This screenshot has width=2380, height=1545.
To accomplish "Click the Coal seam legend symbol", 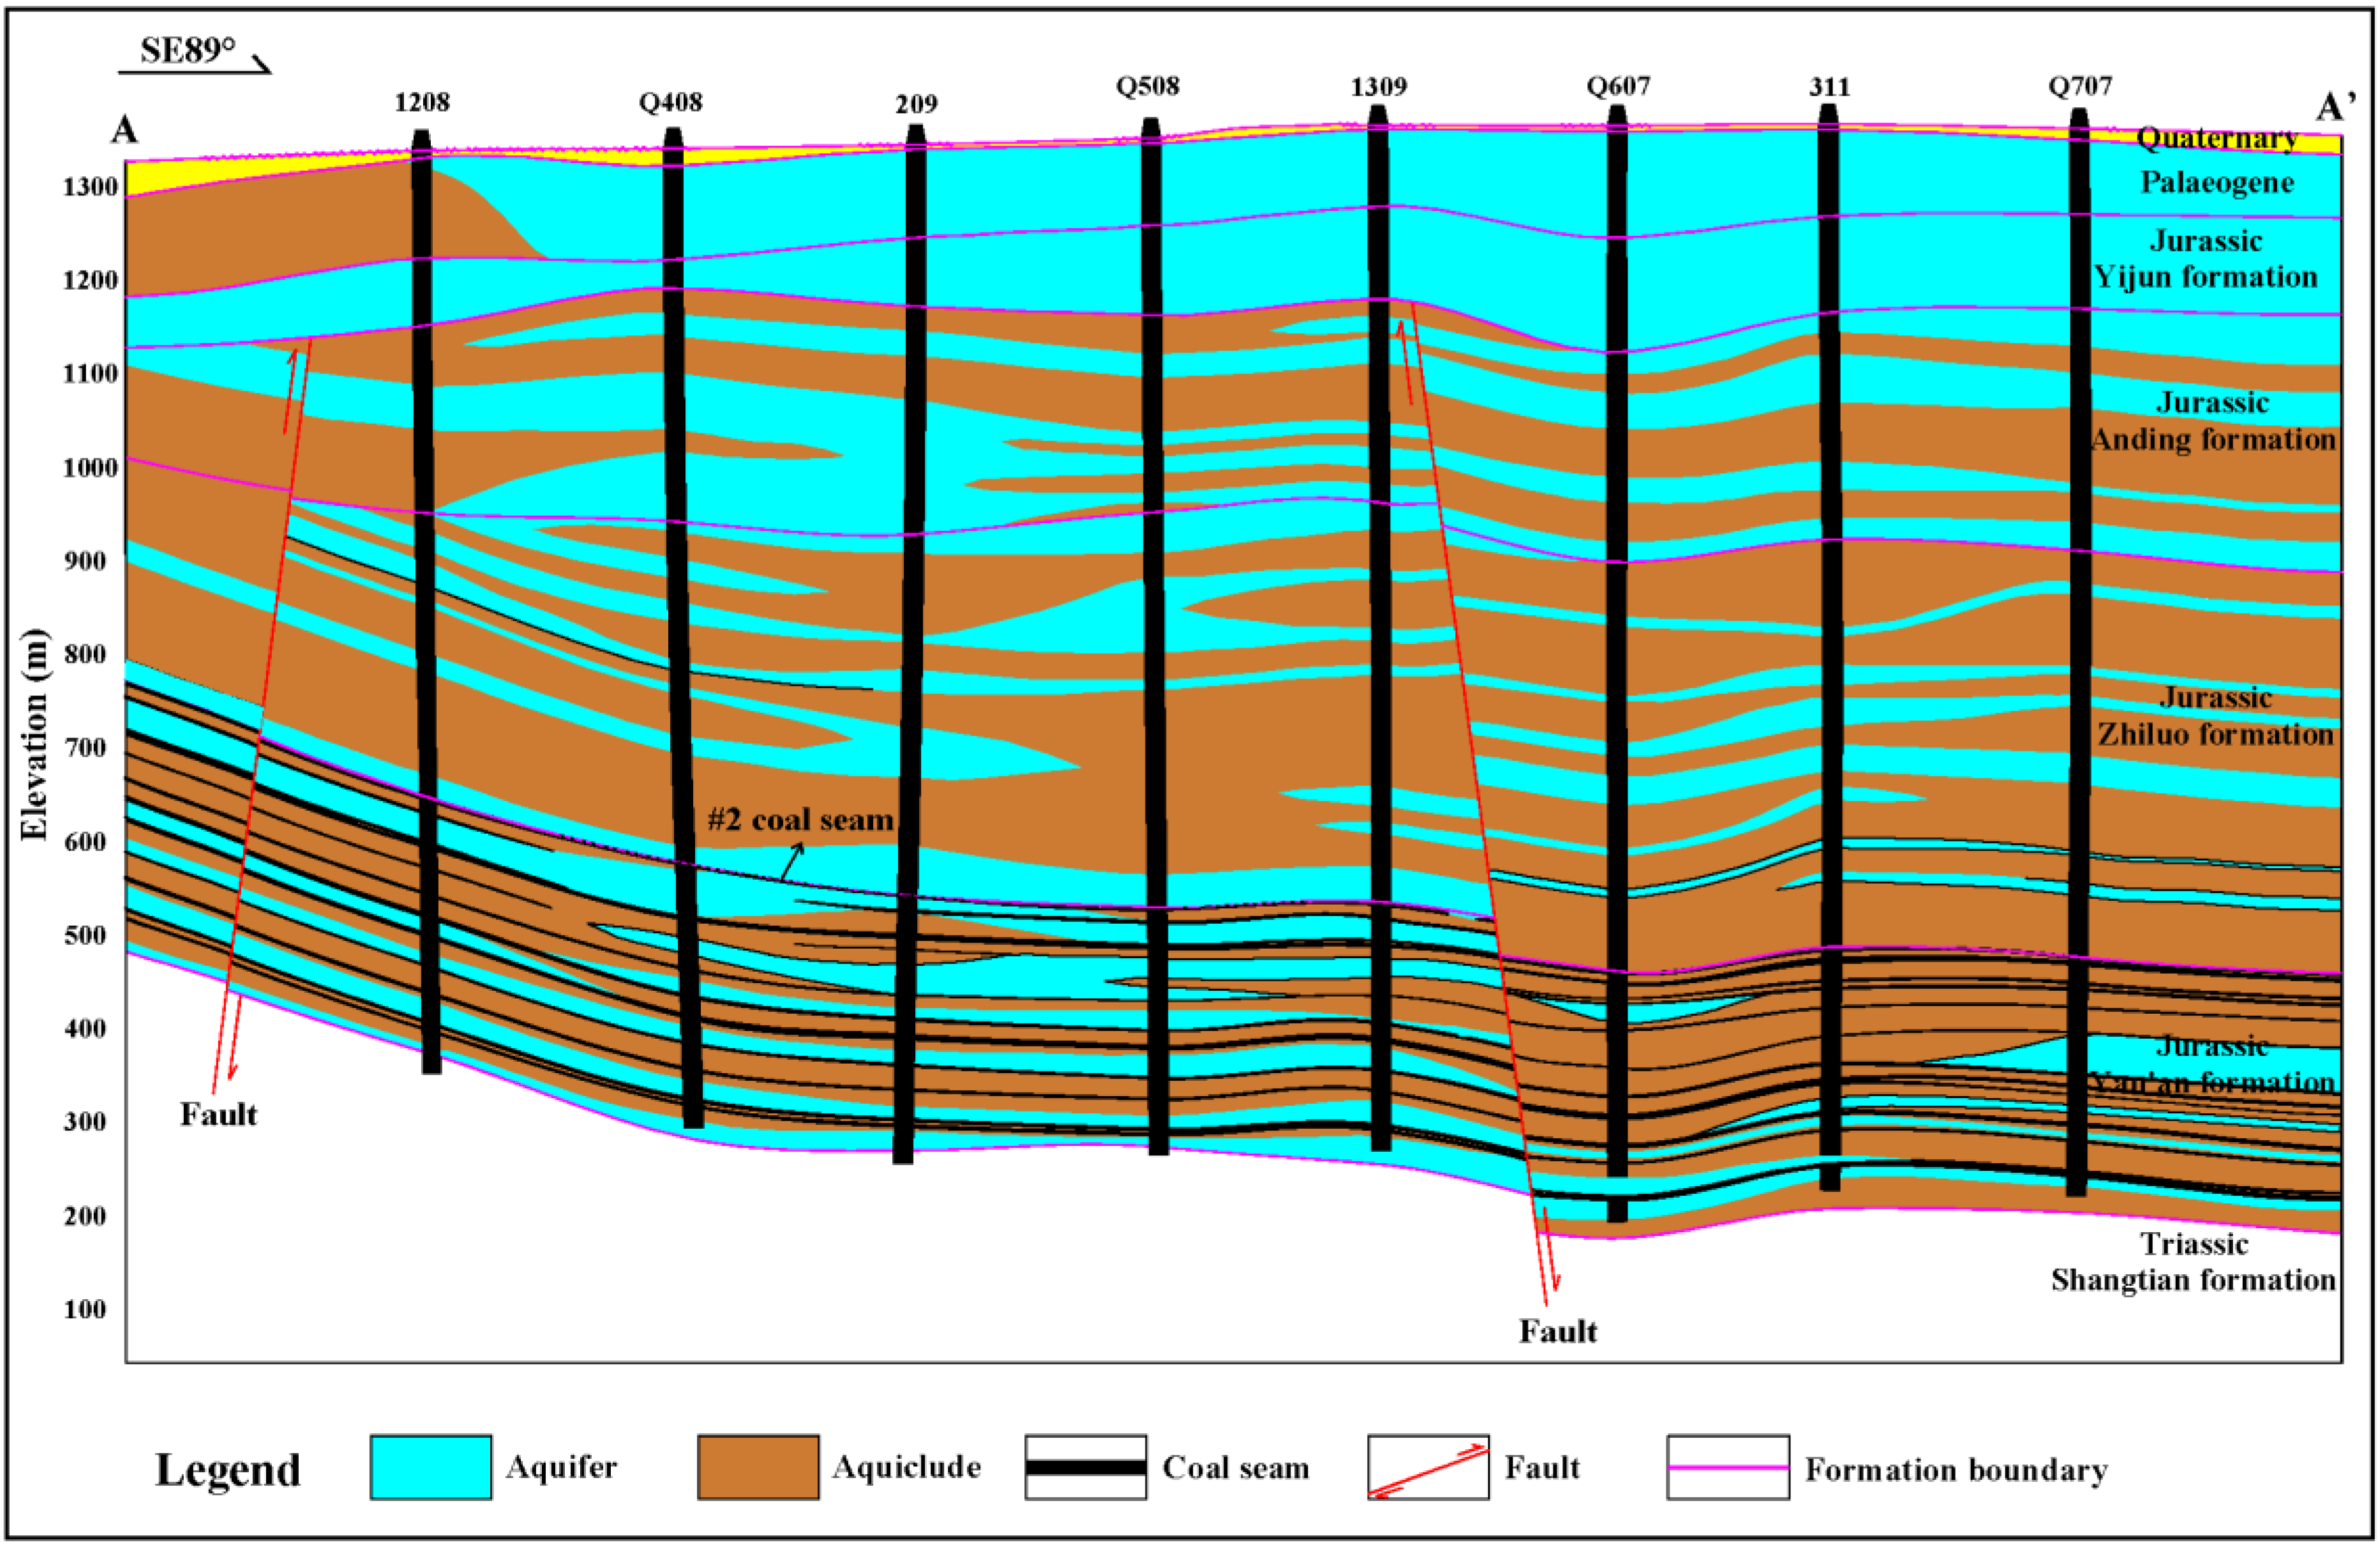I will (1085, 1467).
